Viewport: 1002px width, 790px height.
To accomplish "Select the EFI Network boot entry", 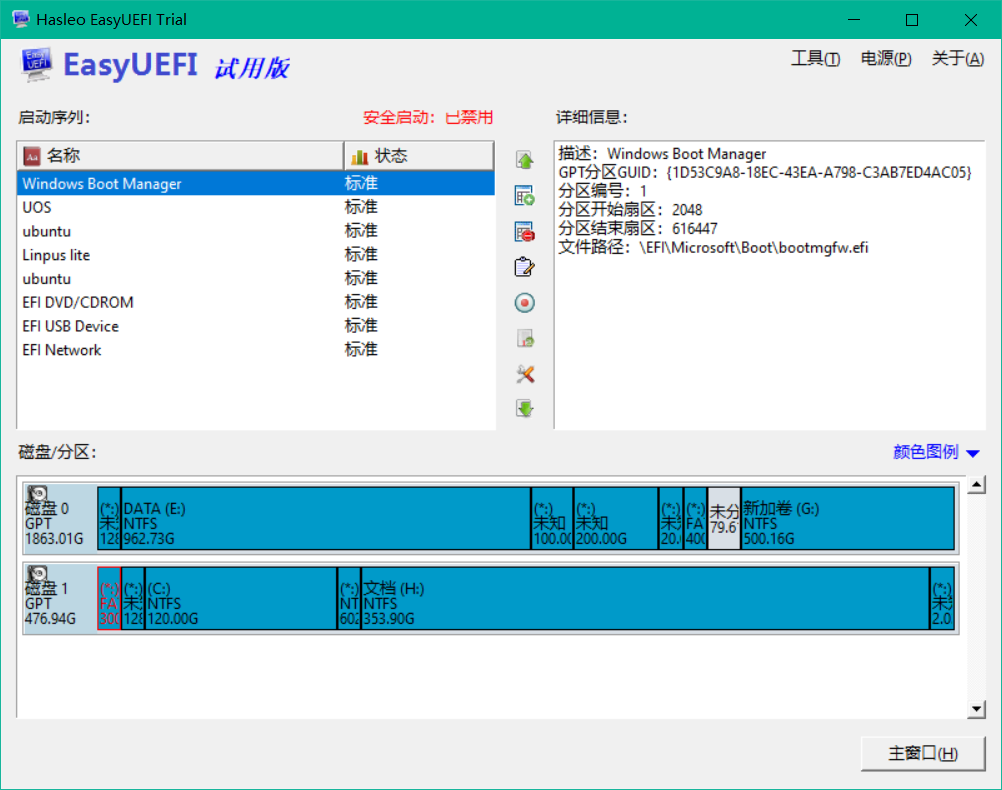I will tap(256, 350).
